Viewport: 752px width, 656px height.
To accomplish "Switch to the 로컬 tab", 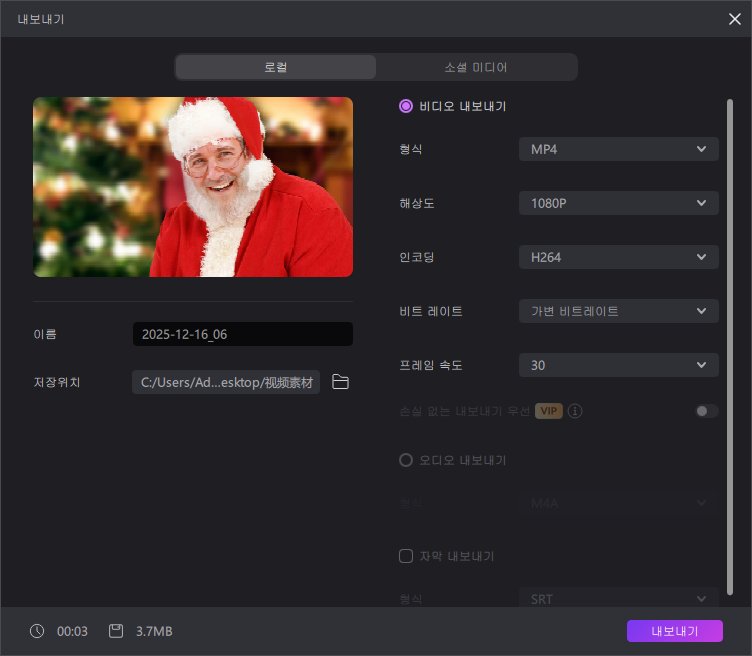I will [276, 67].
